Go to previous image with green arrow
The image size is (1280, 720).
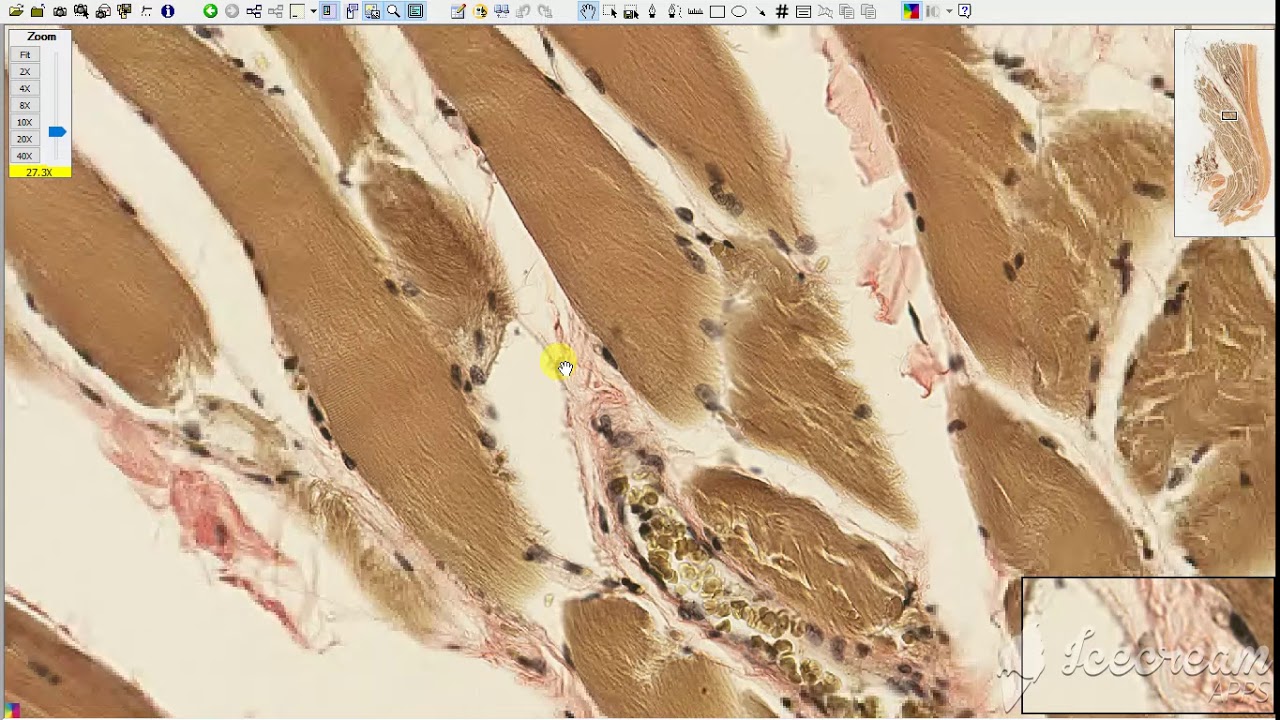point(210,11)
